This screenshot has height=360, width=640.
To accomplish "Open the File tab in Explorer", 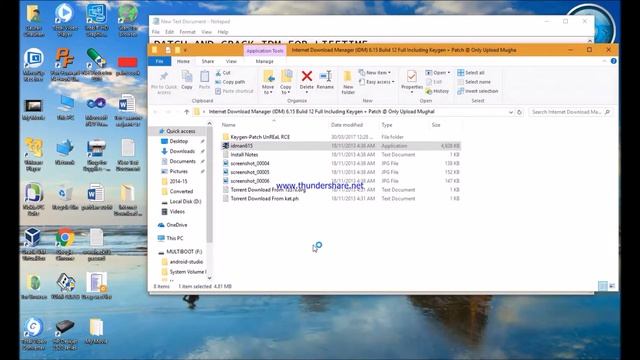I will tap(160, 61).
